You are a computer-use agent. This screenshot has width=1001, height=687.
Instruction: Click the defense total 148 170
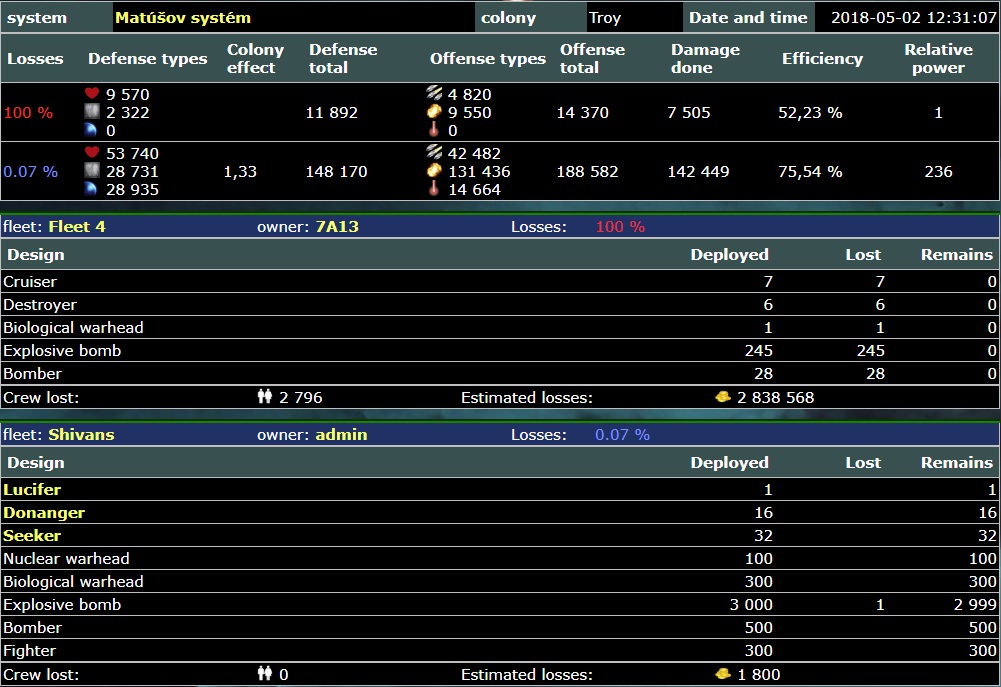[x=336, y=172]
